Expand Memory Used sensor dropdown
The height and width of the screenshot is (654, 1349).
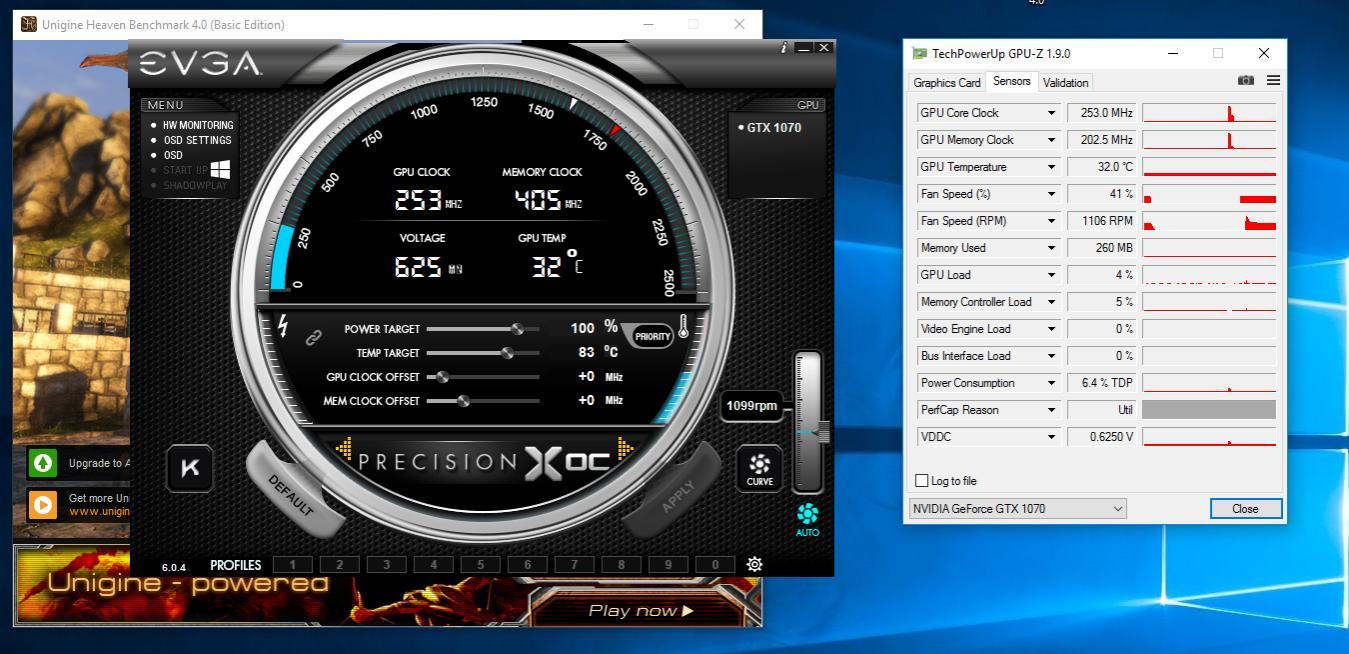coord(1051,248)
